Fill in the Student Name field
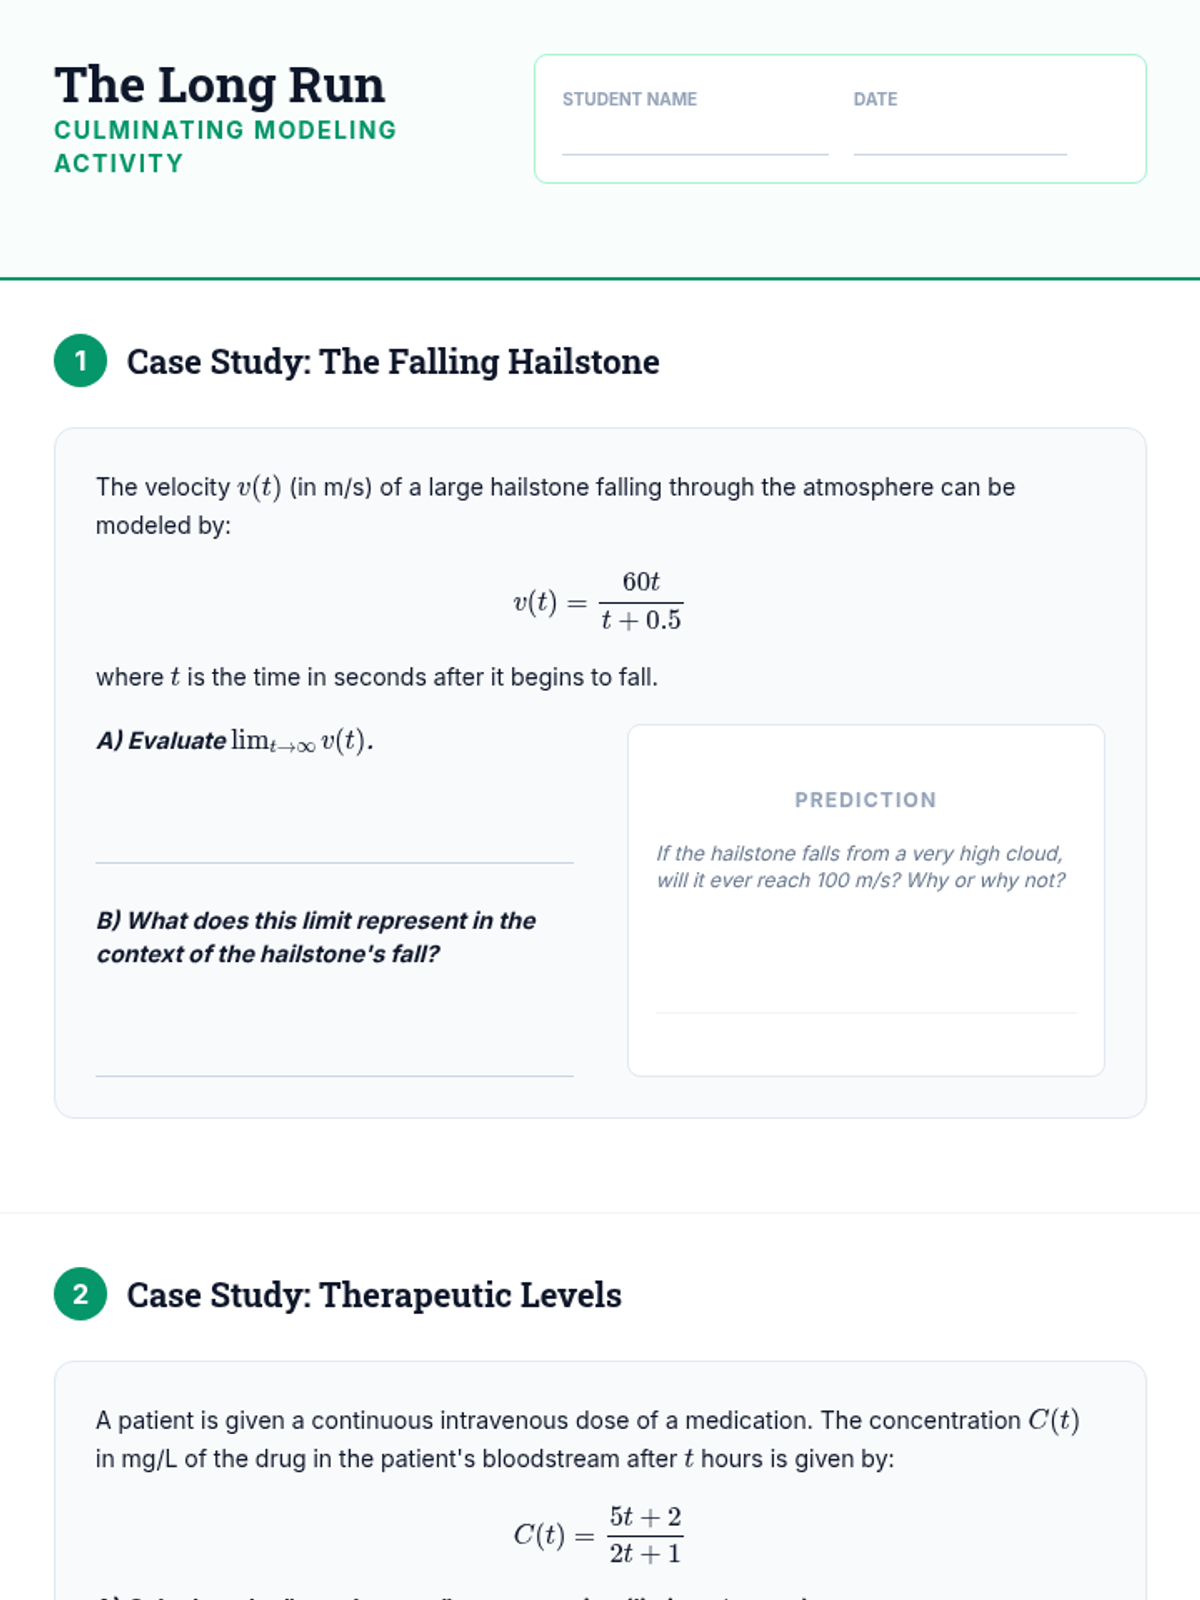Screen dimensions: 1200x1600 pos(695,138)
